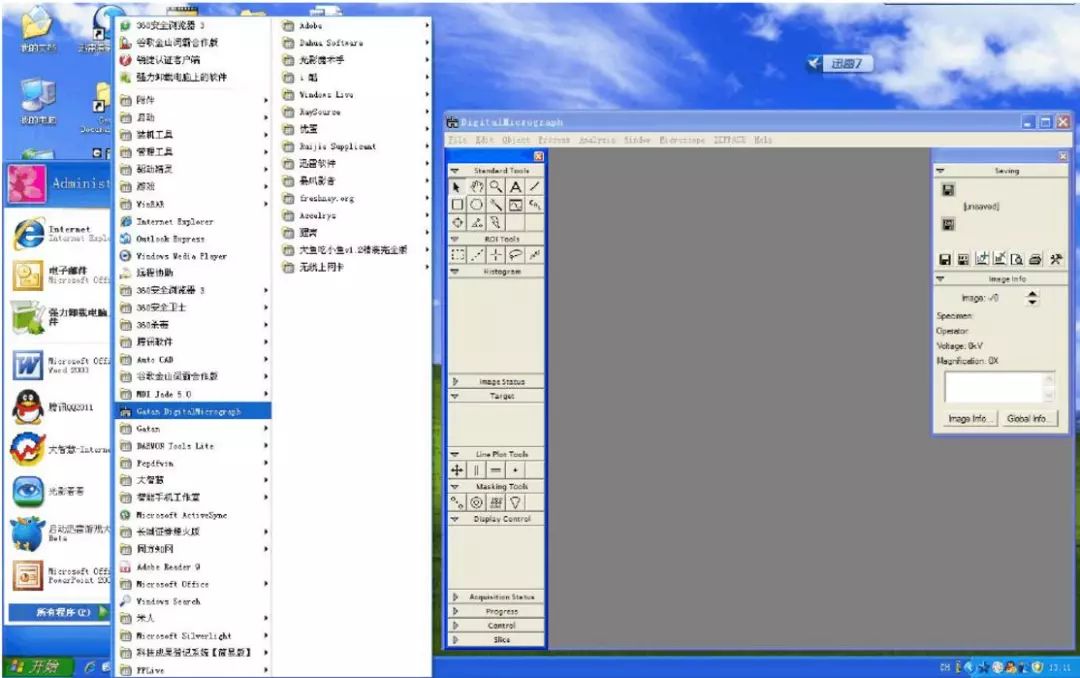Collapse the Line Plot Tools section

pyautogui.click(x=455, y=455)
